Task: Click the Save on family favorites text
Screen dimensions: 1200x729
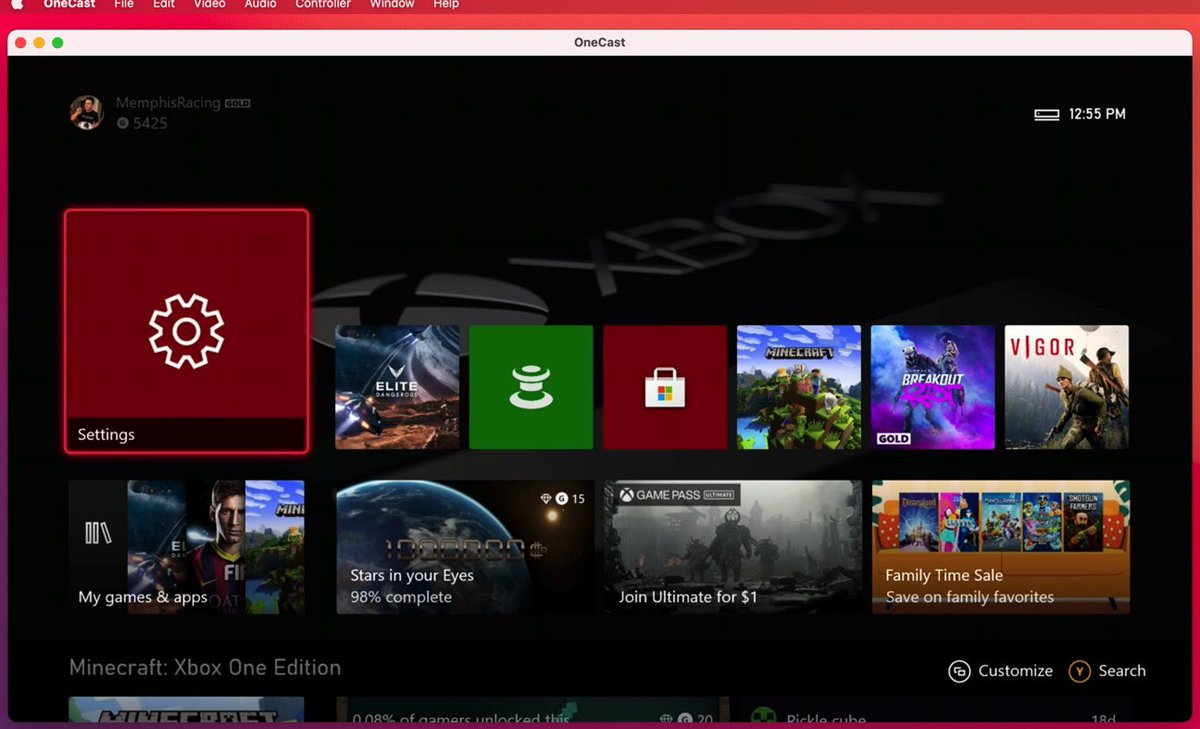Action: [970, 597]
